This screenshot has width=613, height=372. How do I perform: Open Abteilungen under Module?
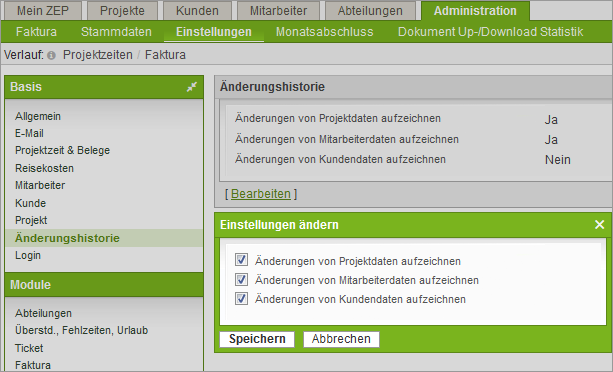pos(43,313)
